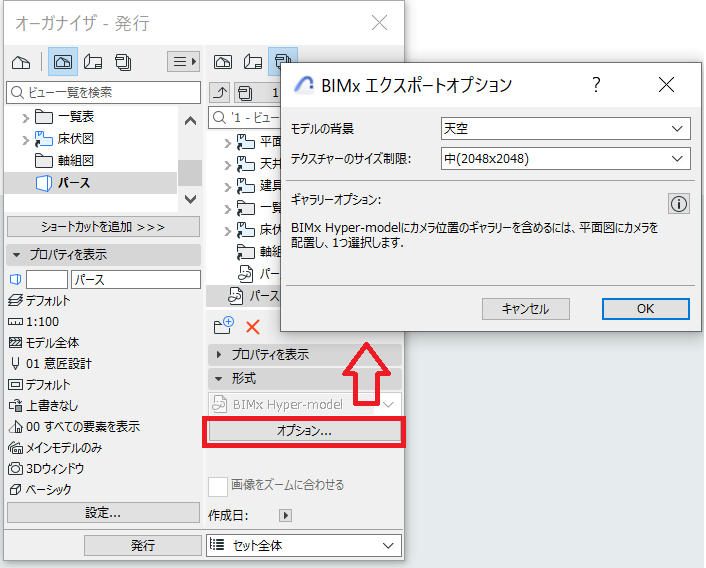Click the 設定... button

click(103, 512)
